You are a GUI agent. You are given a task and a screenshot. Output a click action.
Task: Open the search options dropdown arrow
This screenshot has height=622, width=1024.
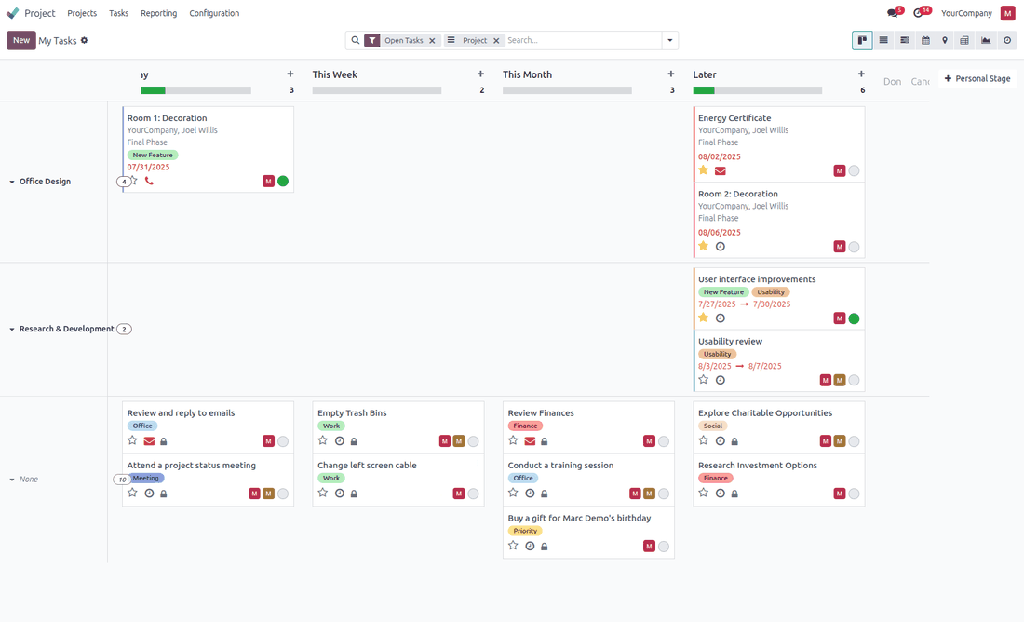(x=670, y=41)
